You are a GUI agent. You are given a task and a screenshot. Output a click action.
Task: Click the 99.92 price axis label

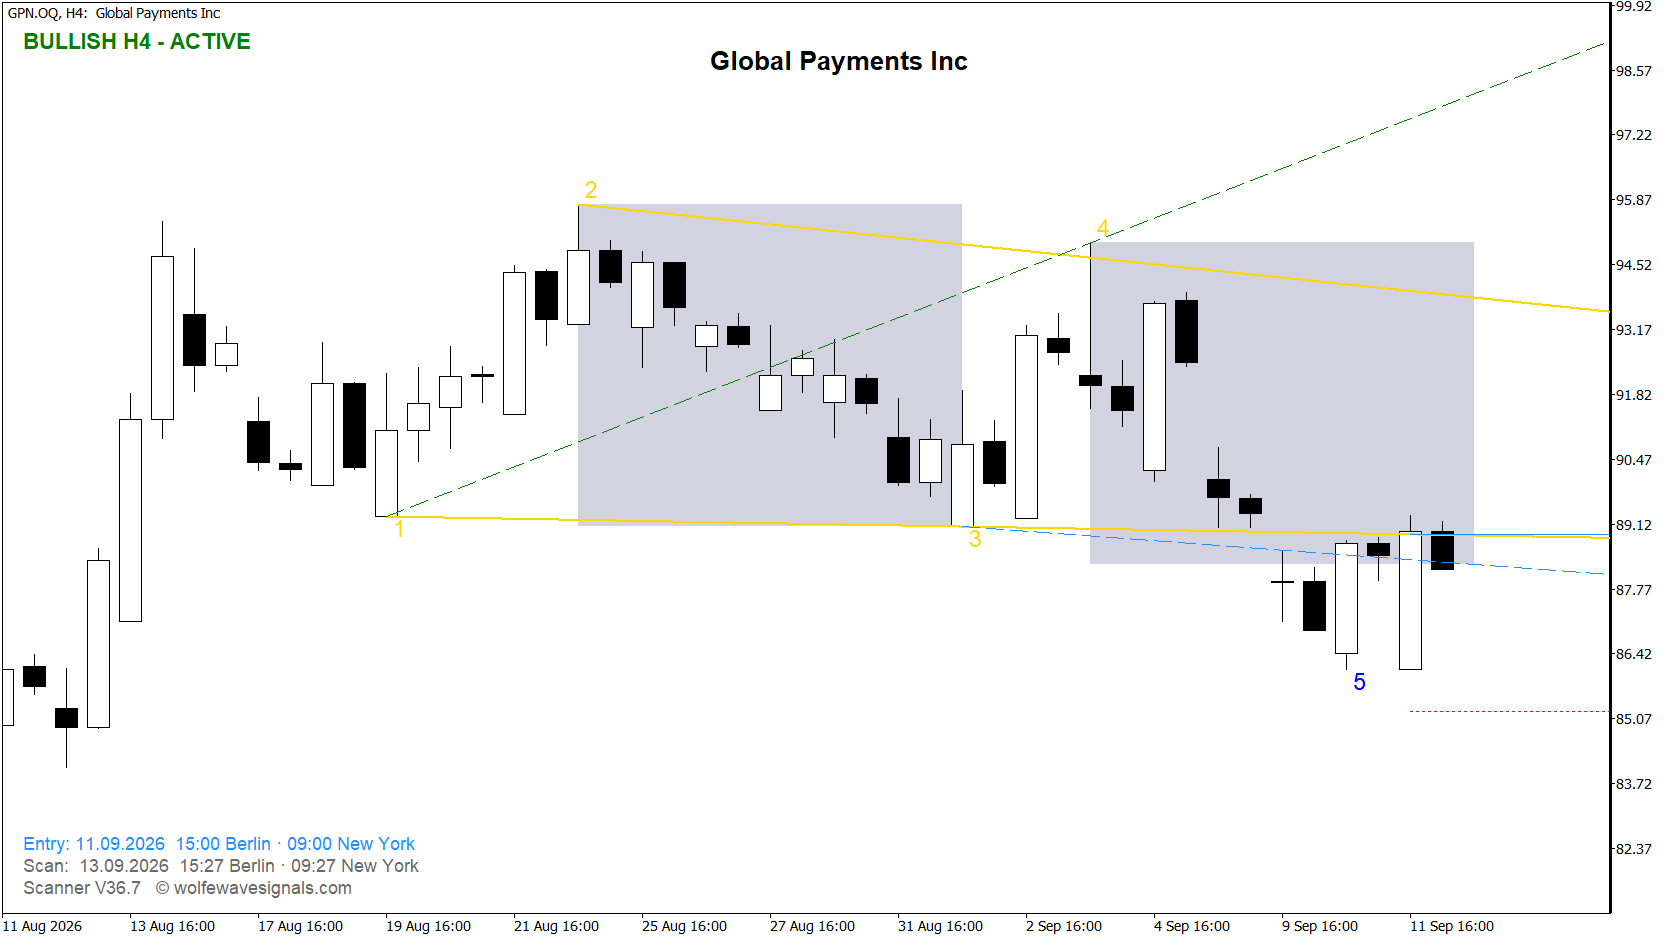(1633, 6)
